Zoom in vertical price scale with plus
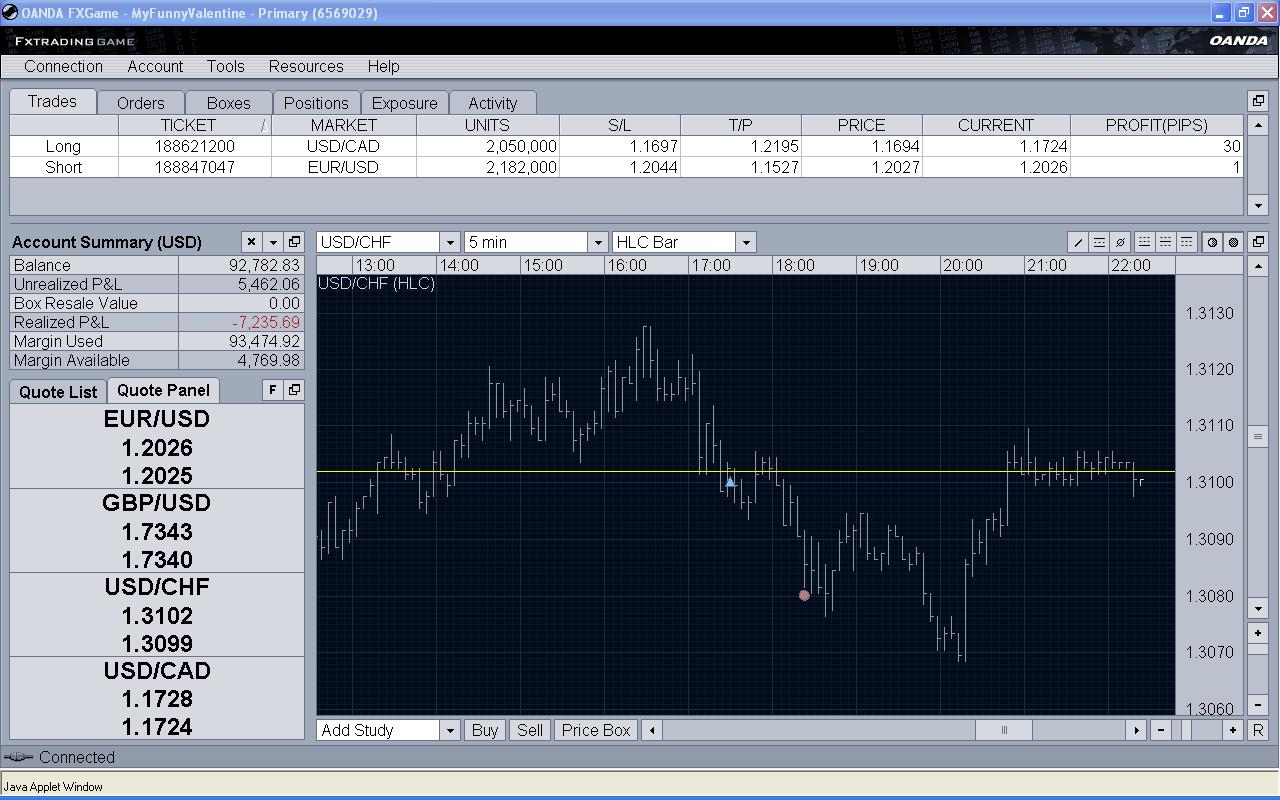This screenshot has height=800, width=1280. 1258,633
